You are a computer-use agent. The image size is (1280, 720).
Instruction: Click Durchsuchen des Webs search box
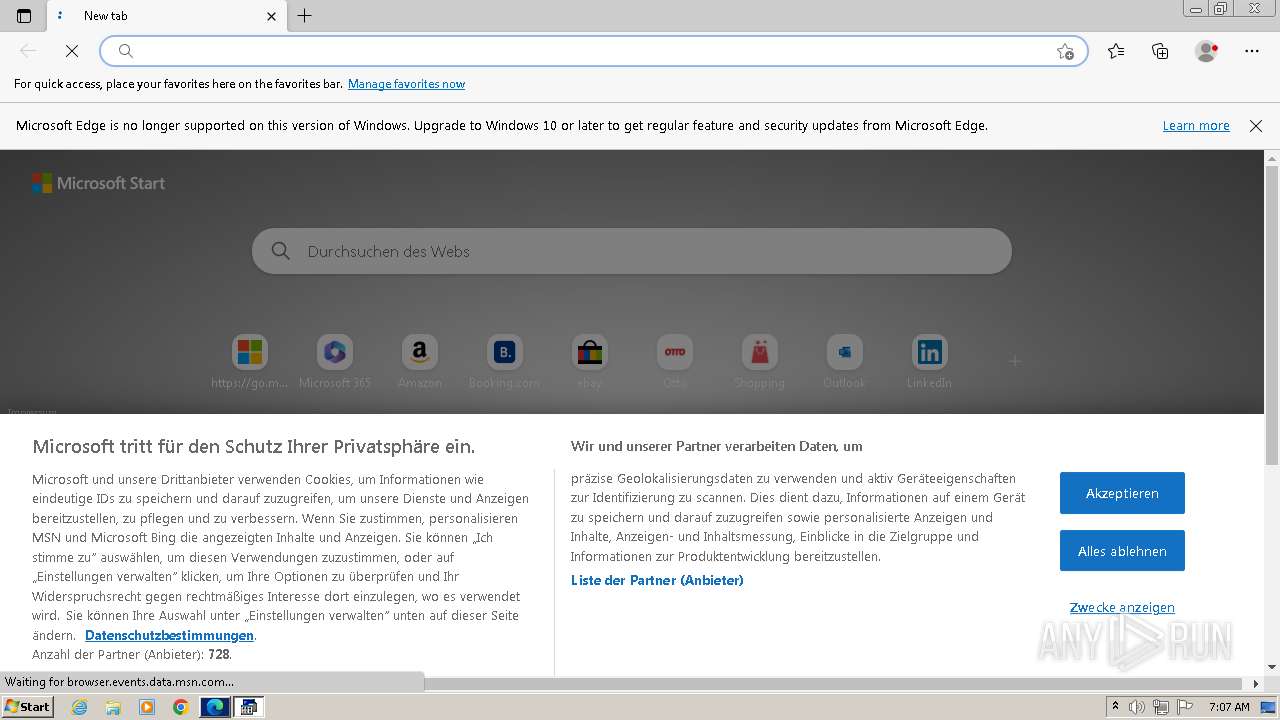(x=632, y=251)
